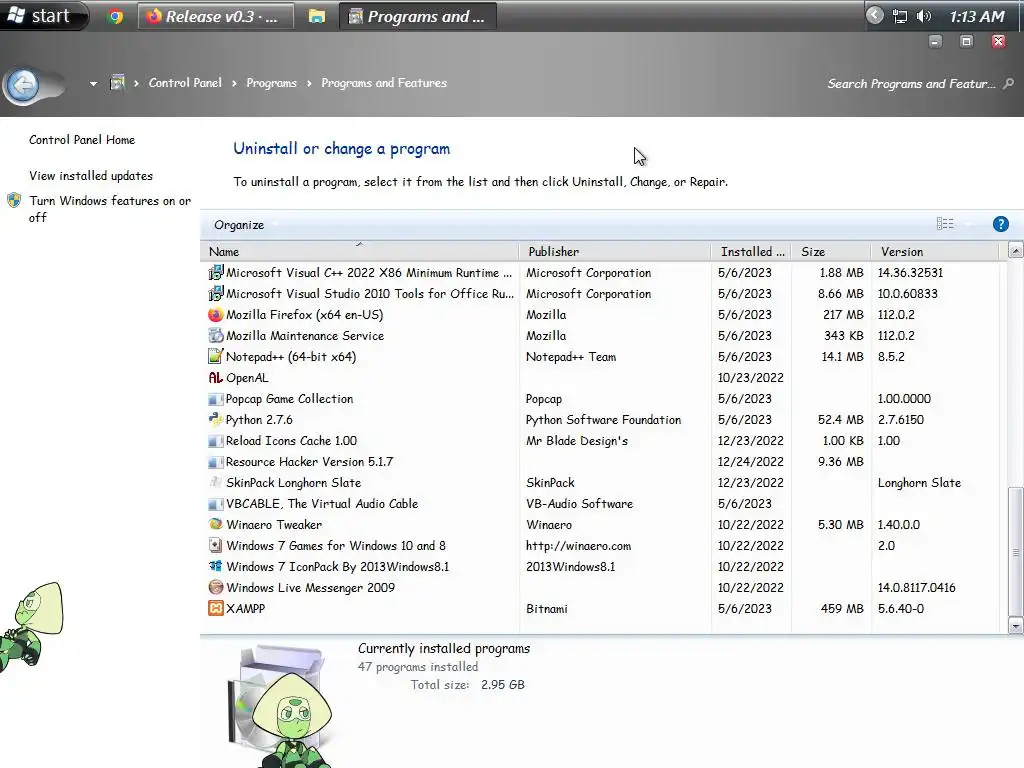Viewport: 1024px width, 768px height.
Task: Select the "Mr Blade Design's" publisher cell
Action: click(x=577, y=441)
